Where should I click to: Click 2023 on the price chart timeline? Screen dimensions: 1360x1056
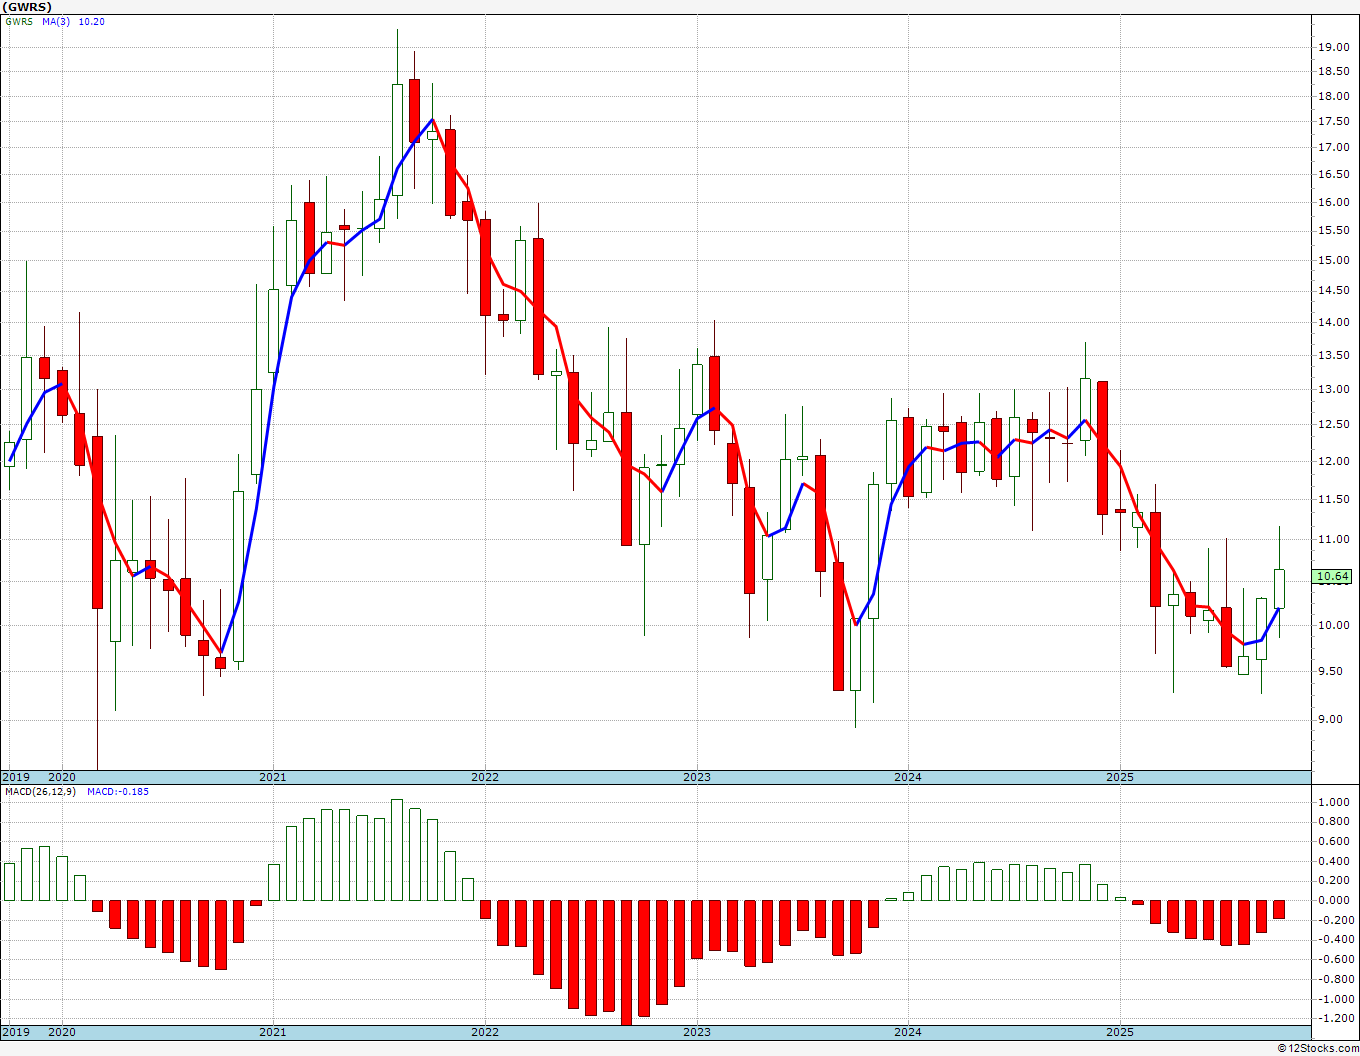click(697, 777)
